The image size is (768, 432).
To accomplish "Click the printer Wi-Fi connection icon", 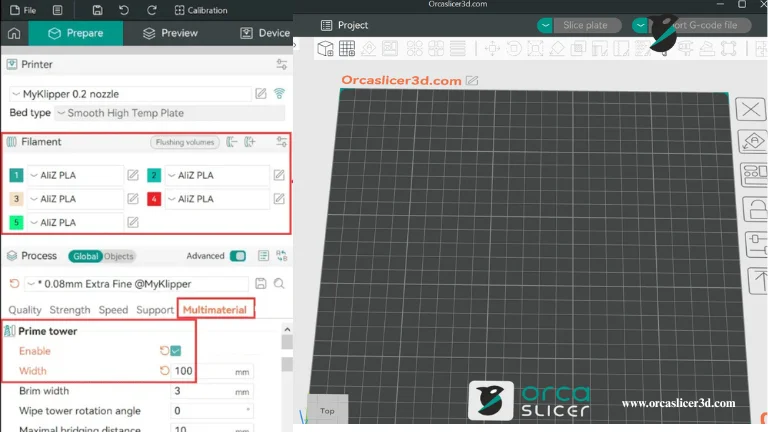I will [279, 94].
